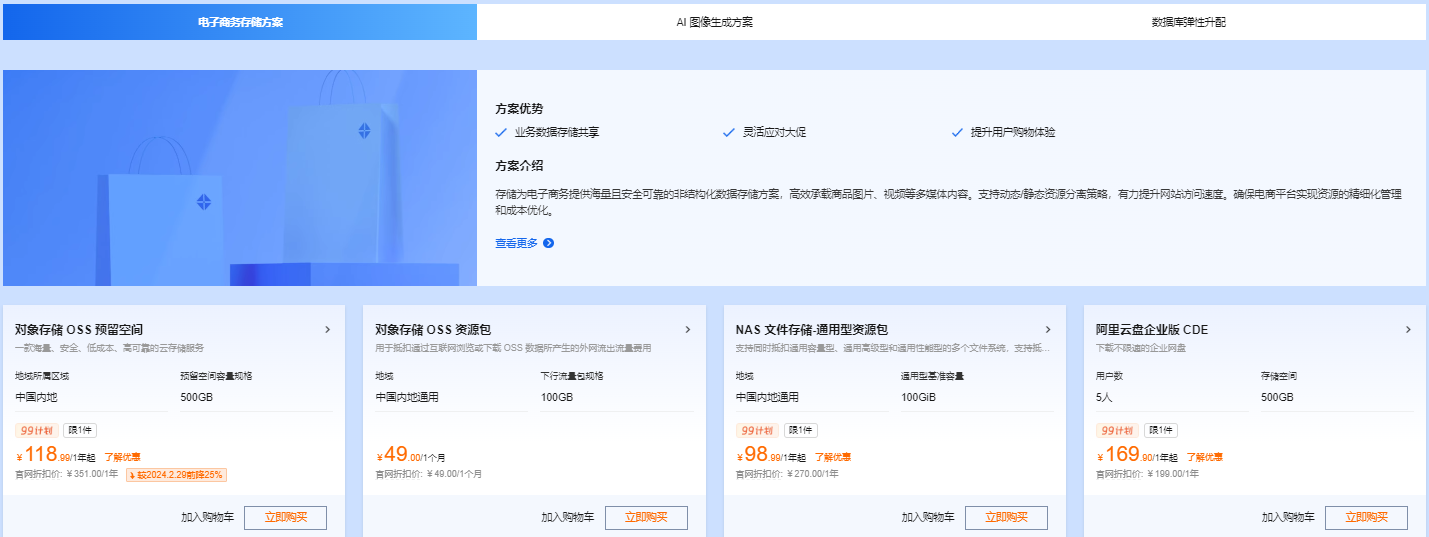Click 99计划 tag on NAS card

pyautogui.click(x=757, y=430)
